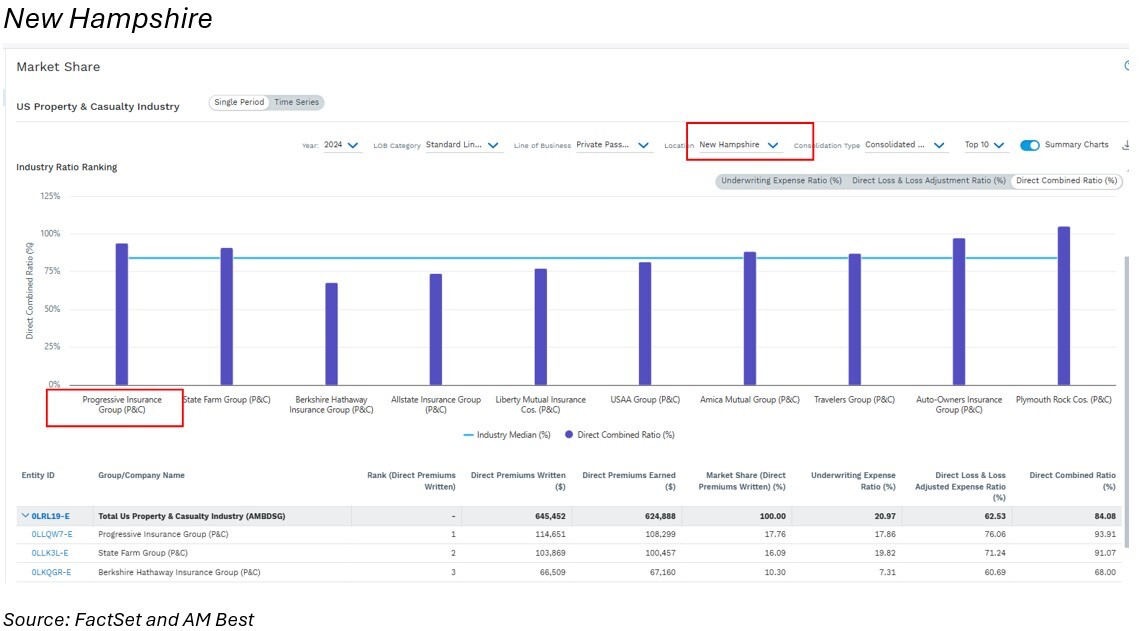
Task: Open the Location dropdown set to New Hampshire
Action: point(739,145)
